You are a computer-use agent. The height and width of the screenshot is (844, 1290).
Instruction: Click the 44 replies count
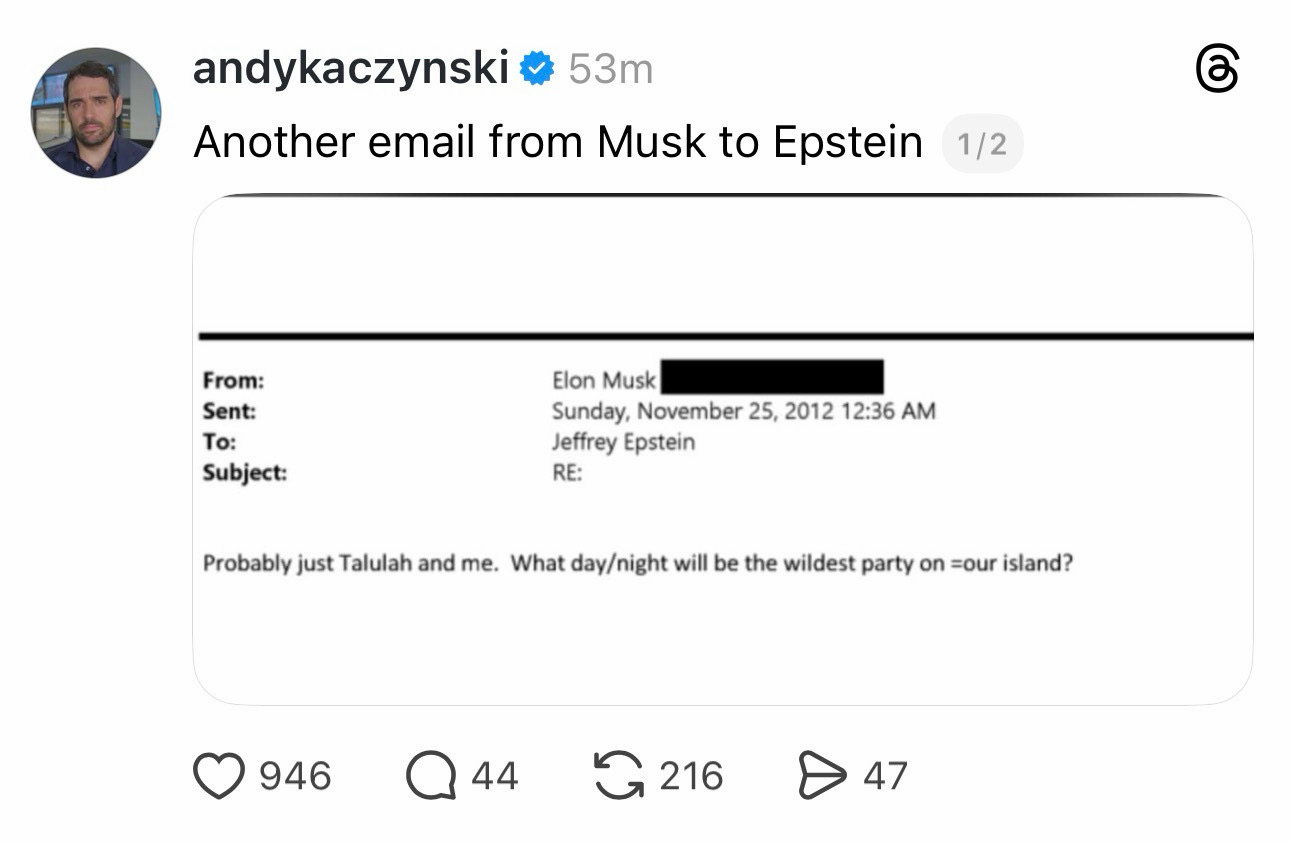(494, 776)
